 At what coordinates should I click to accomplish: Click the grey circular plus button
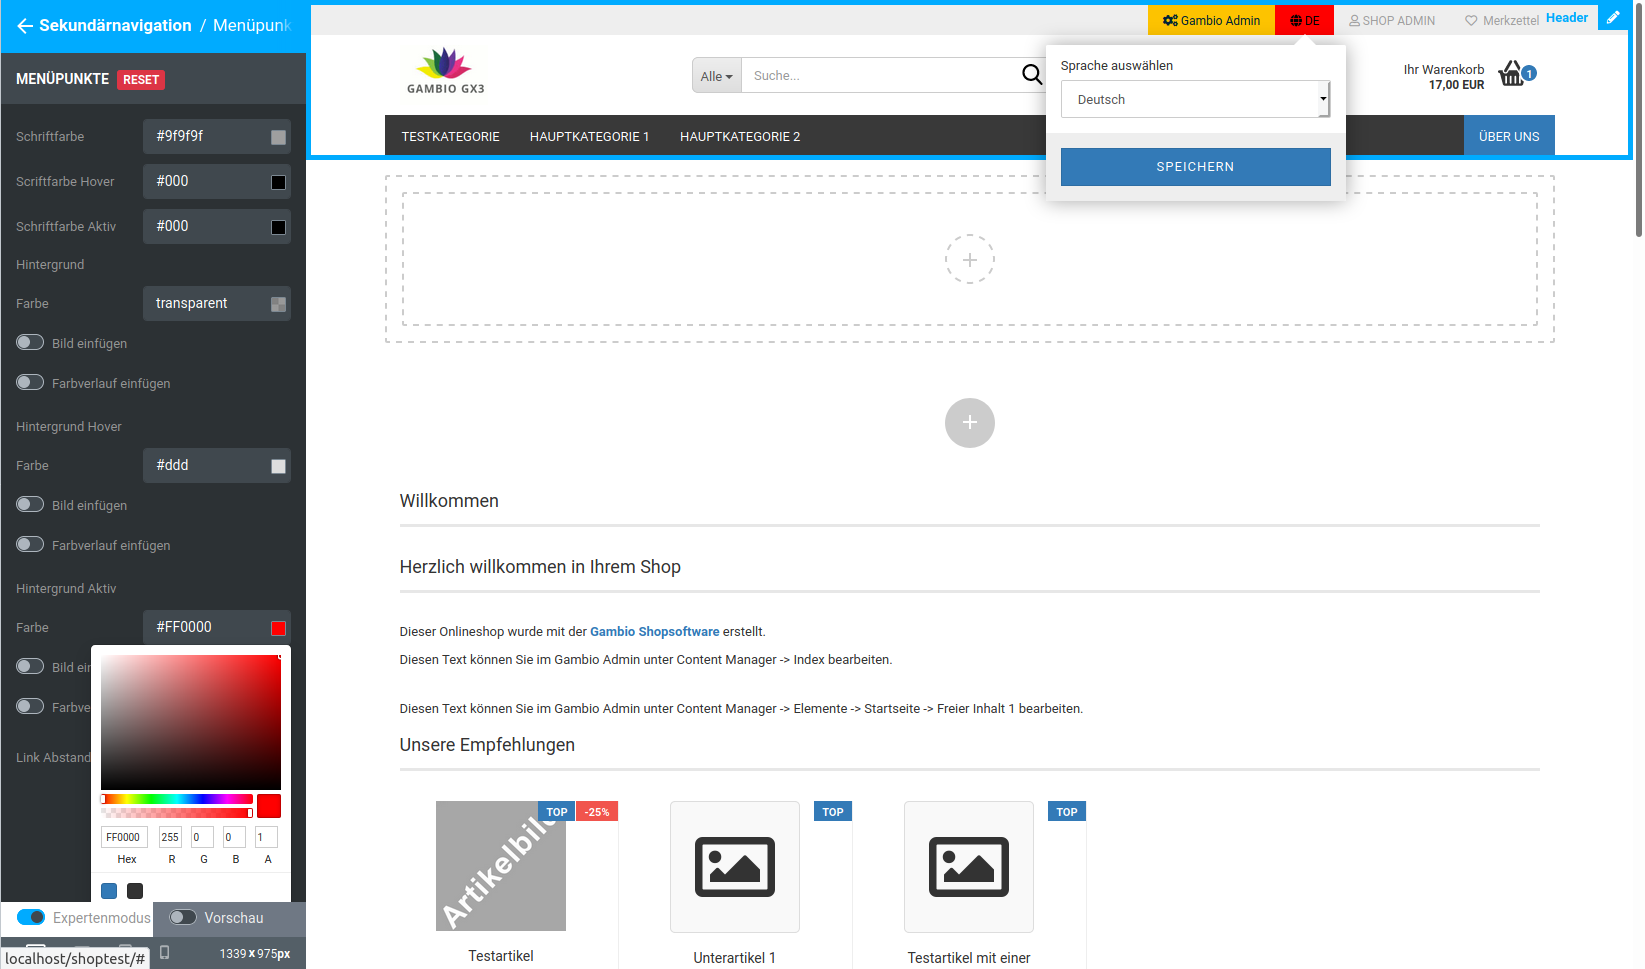click(969, 423)
